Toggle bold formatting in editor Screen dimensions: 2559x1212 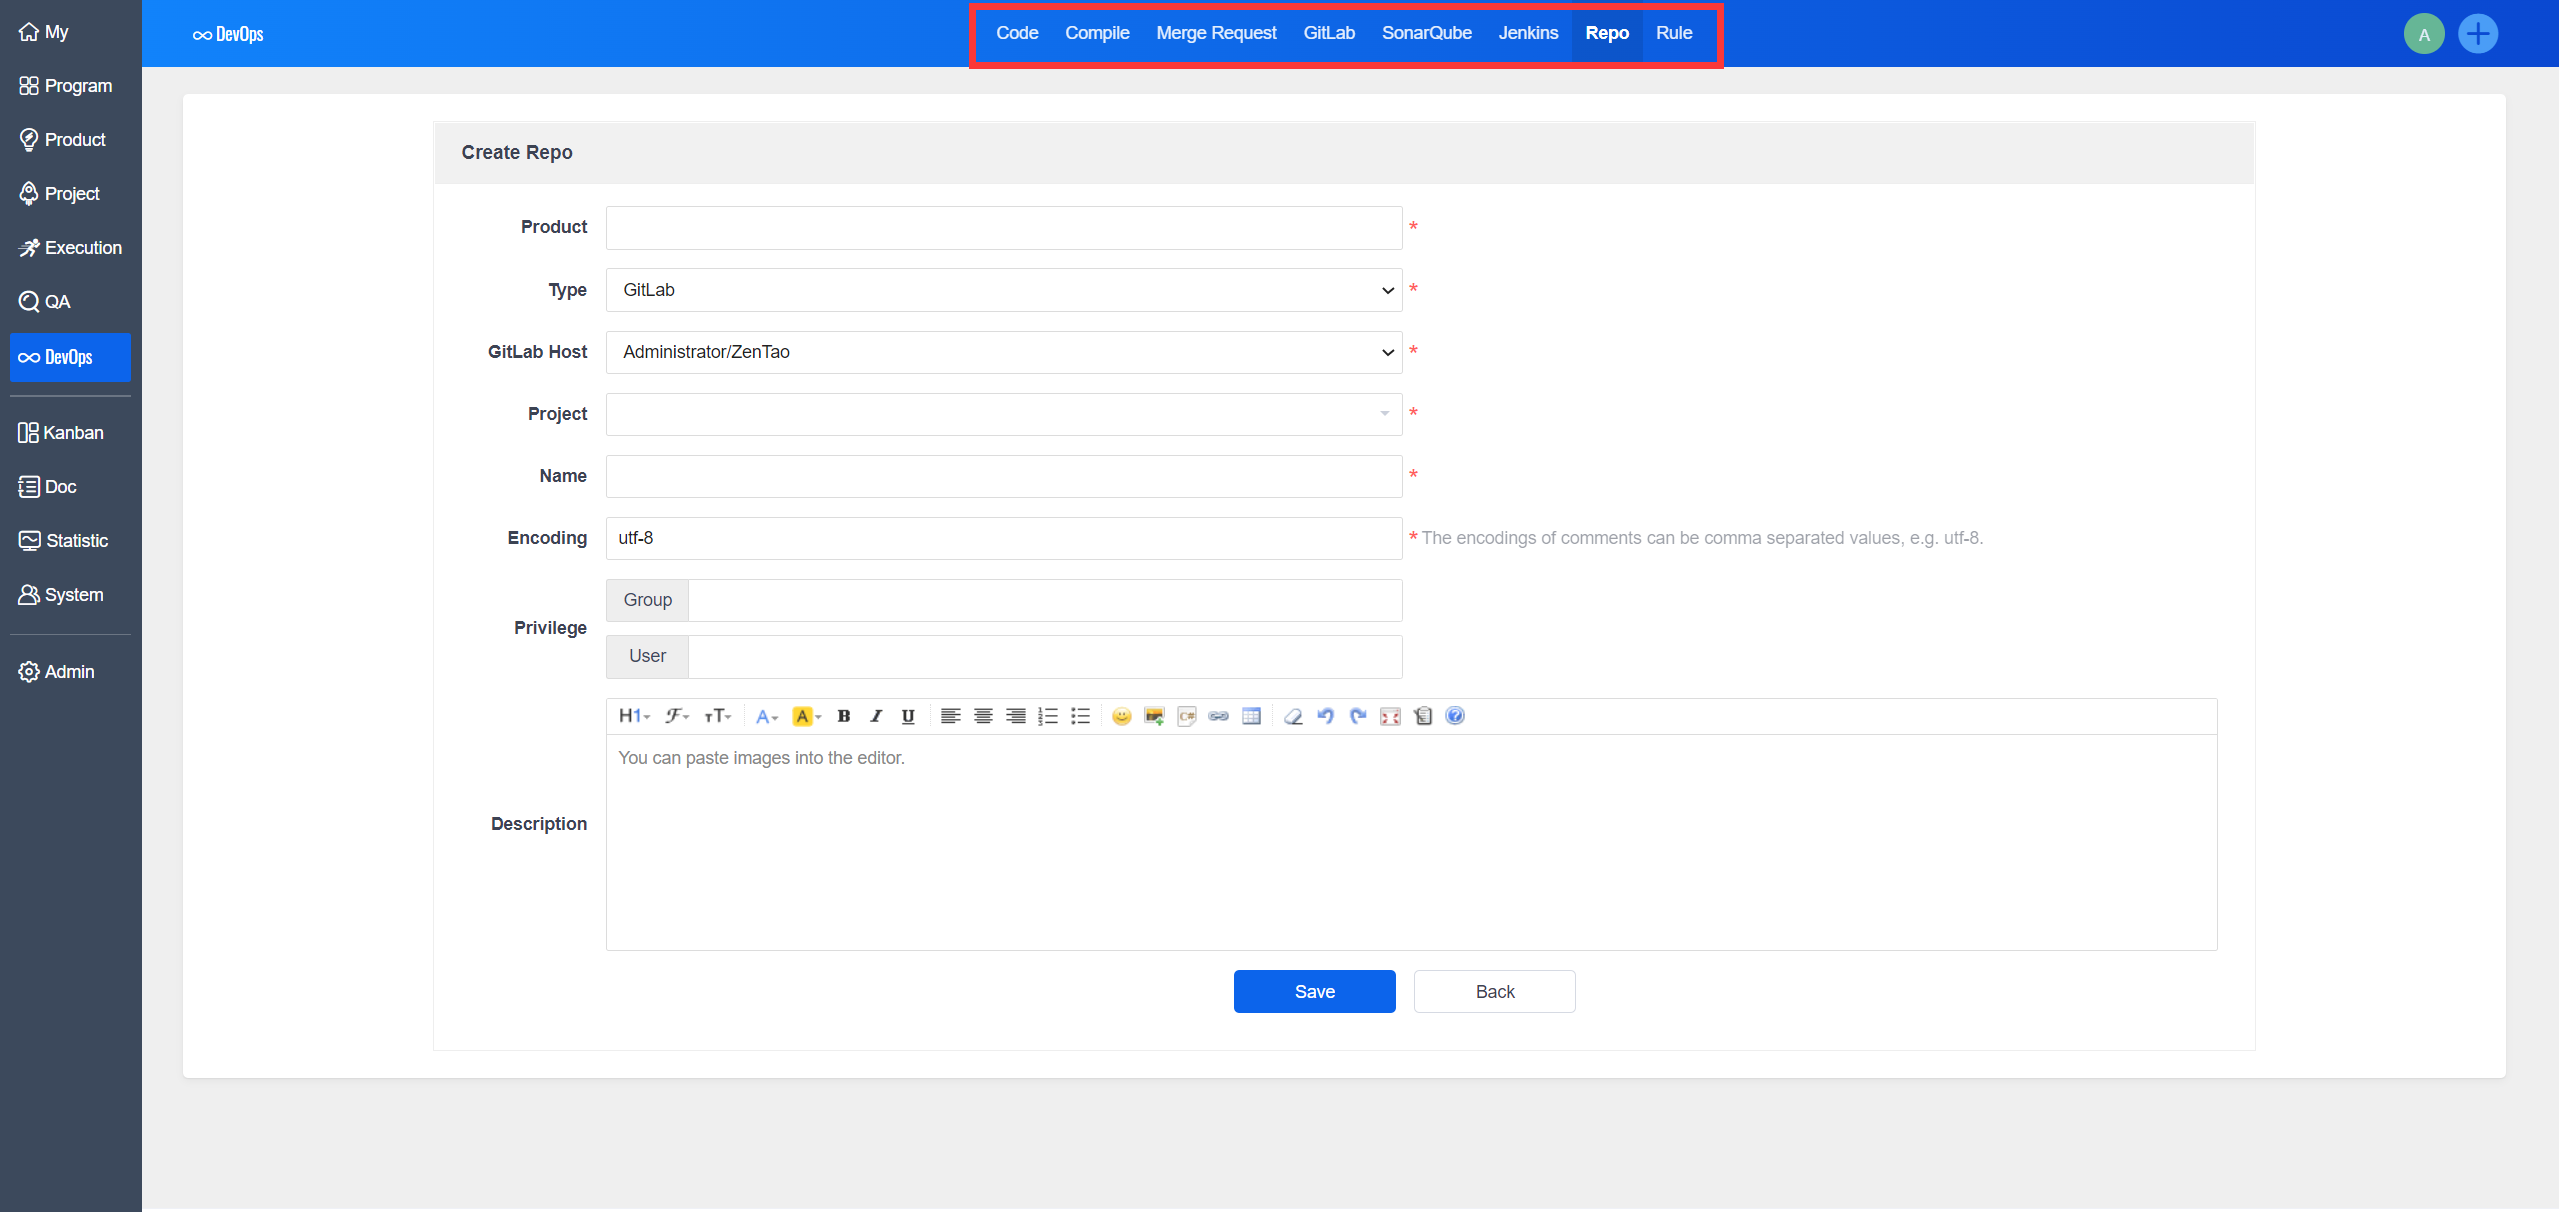[x=843, y=716]
